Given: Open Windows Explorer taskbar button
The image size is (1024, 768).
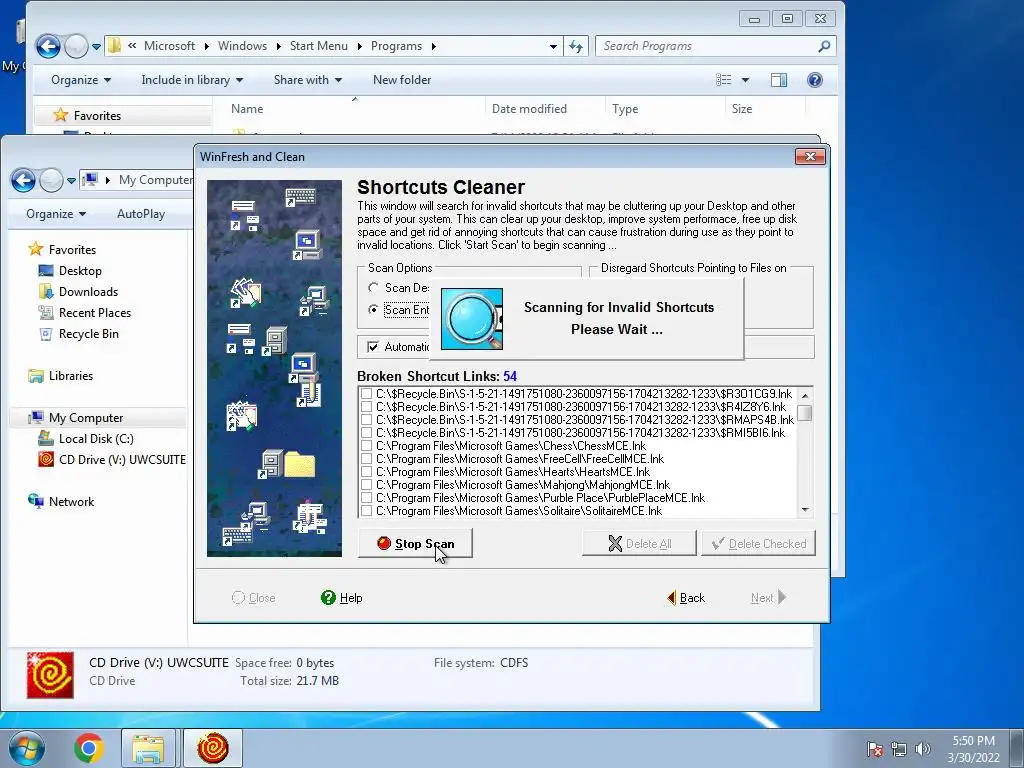Looking at the screenshot, I should 148,748.
